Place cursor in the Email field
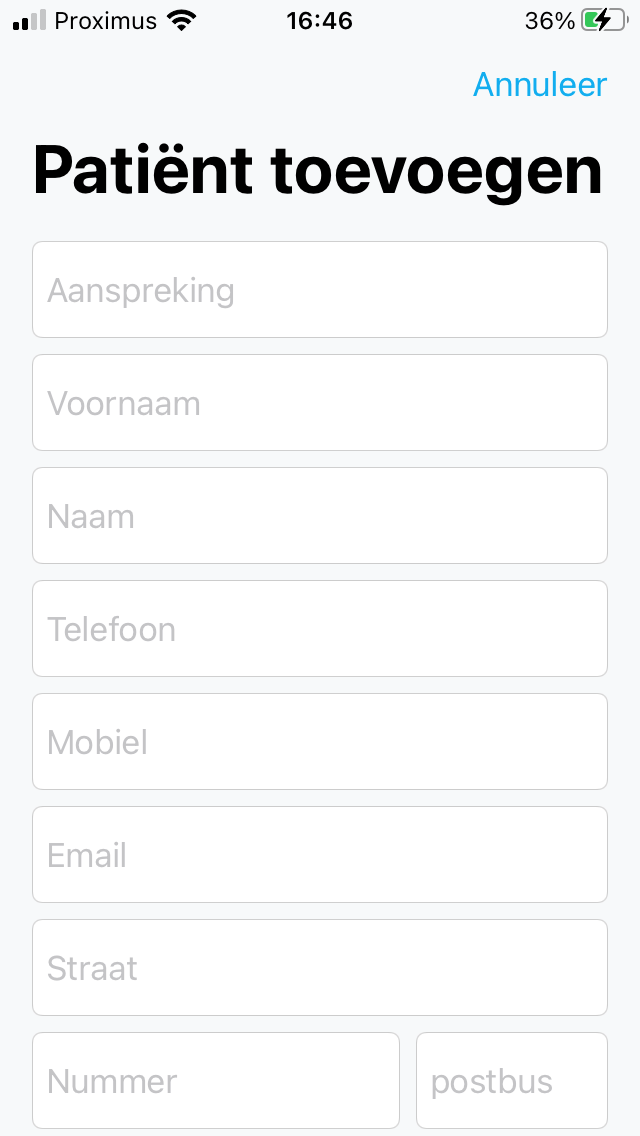The width and height of the screenshot is (640, 1136). pyautogui.click(x=320, y=854)
